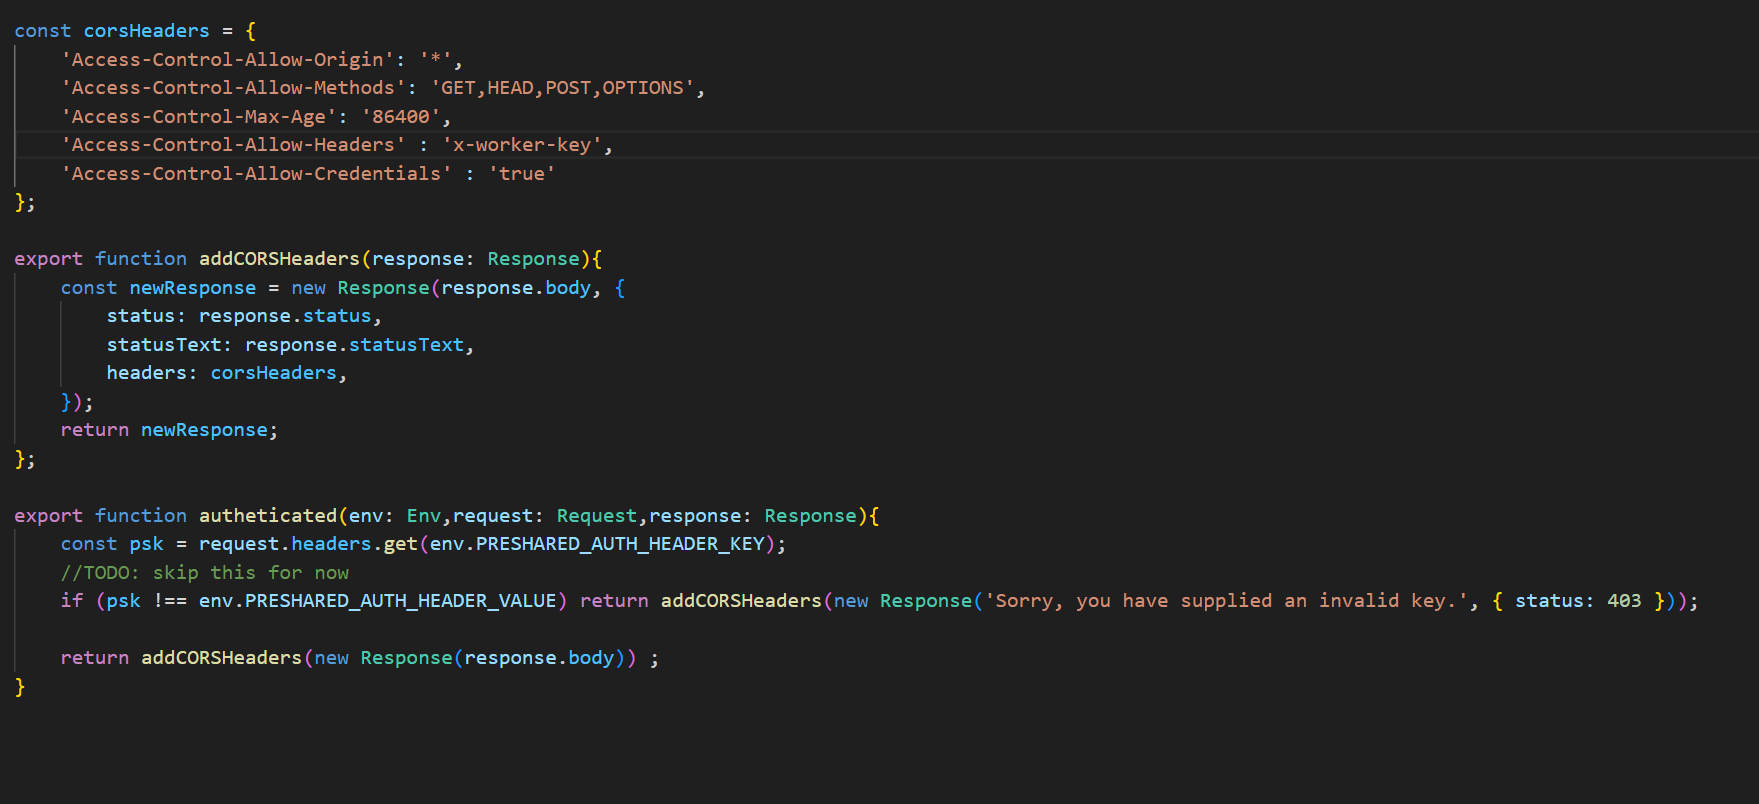The height and width of the screenshot is (804, 1759).
Task: Click the 'Access-Control-Allow-Methods' key string
Action: pyautogui.click(x=234, y=88)
